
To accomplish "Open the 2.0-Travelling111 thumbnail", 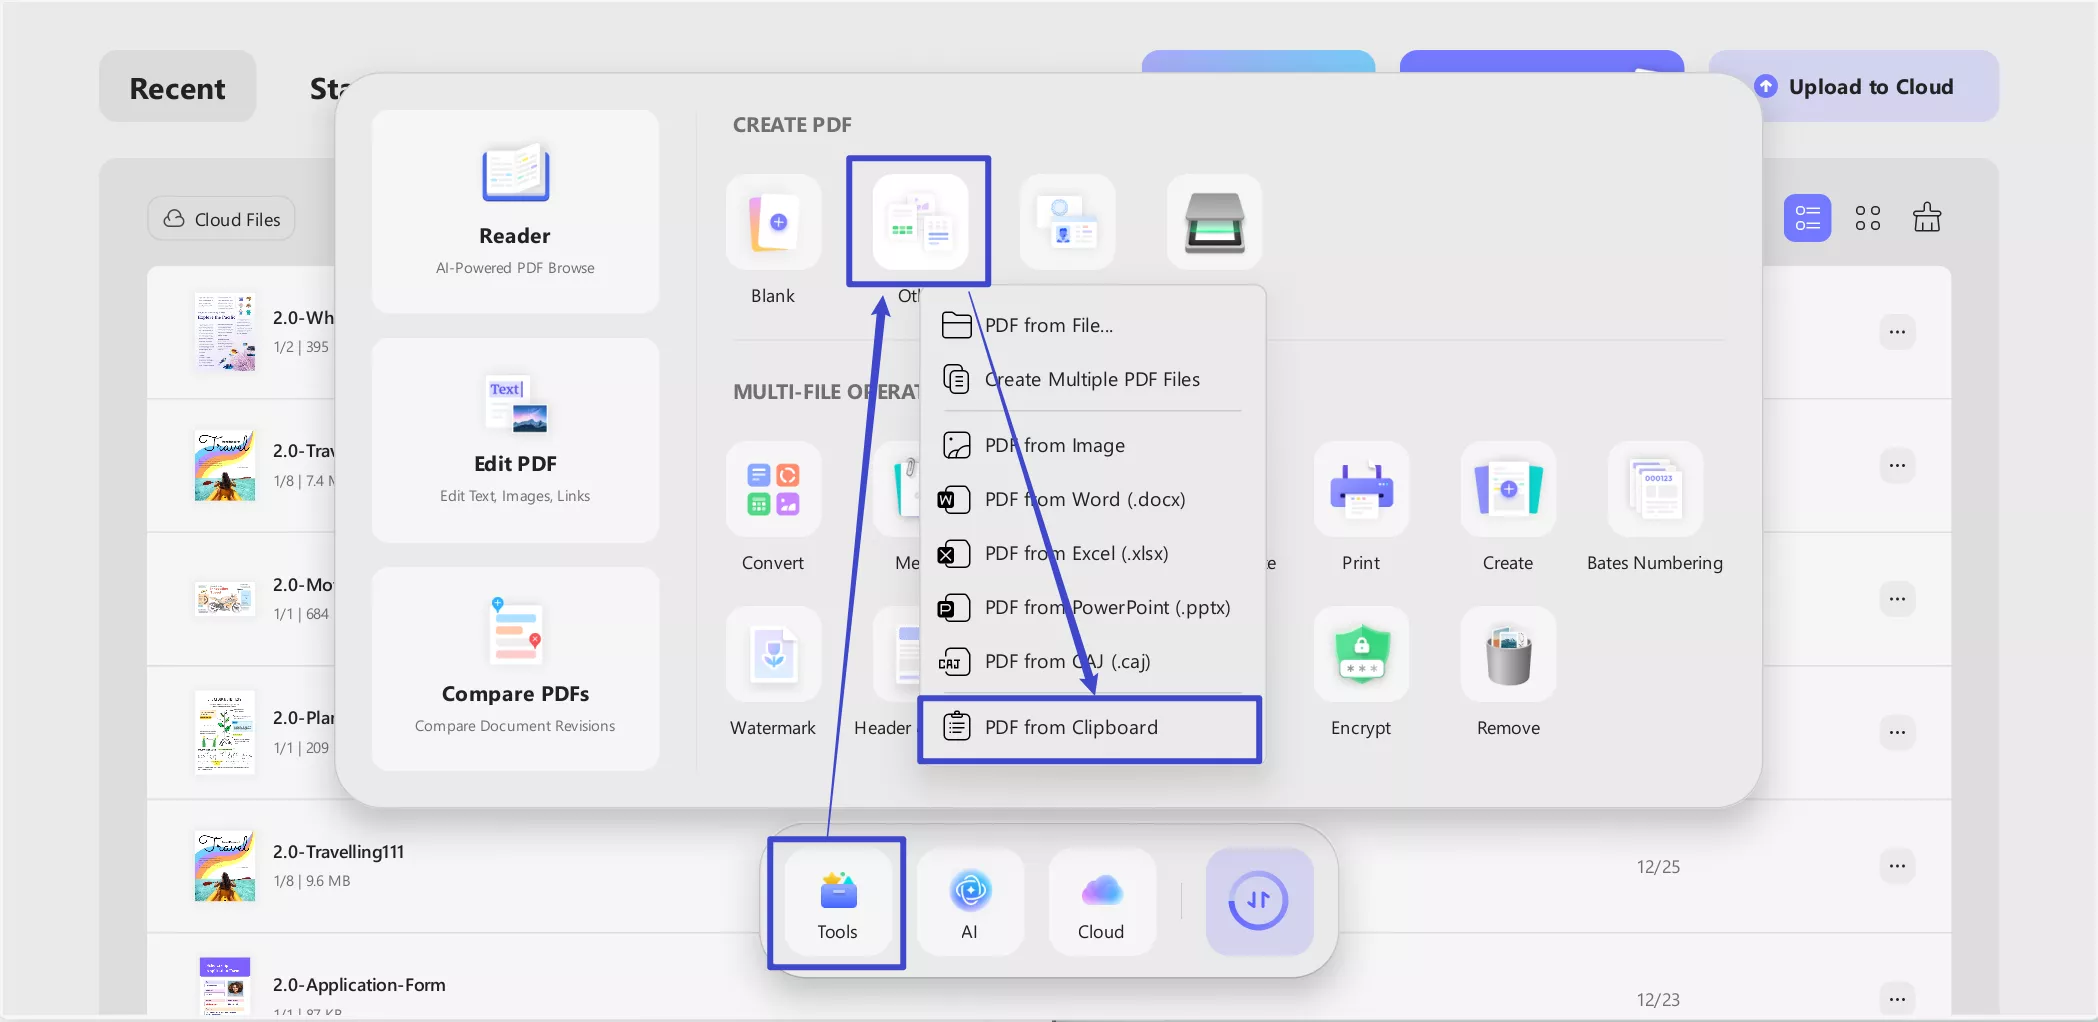I will pyautogui.click(x=224, y=865).
